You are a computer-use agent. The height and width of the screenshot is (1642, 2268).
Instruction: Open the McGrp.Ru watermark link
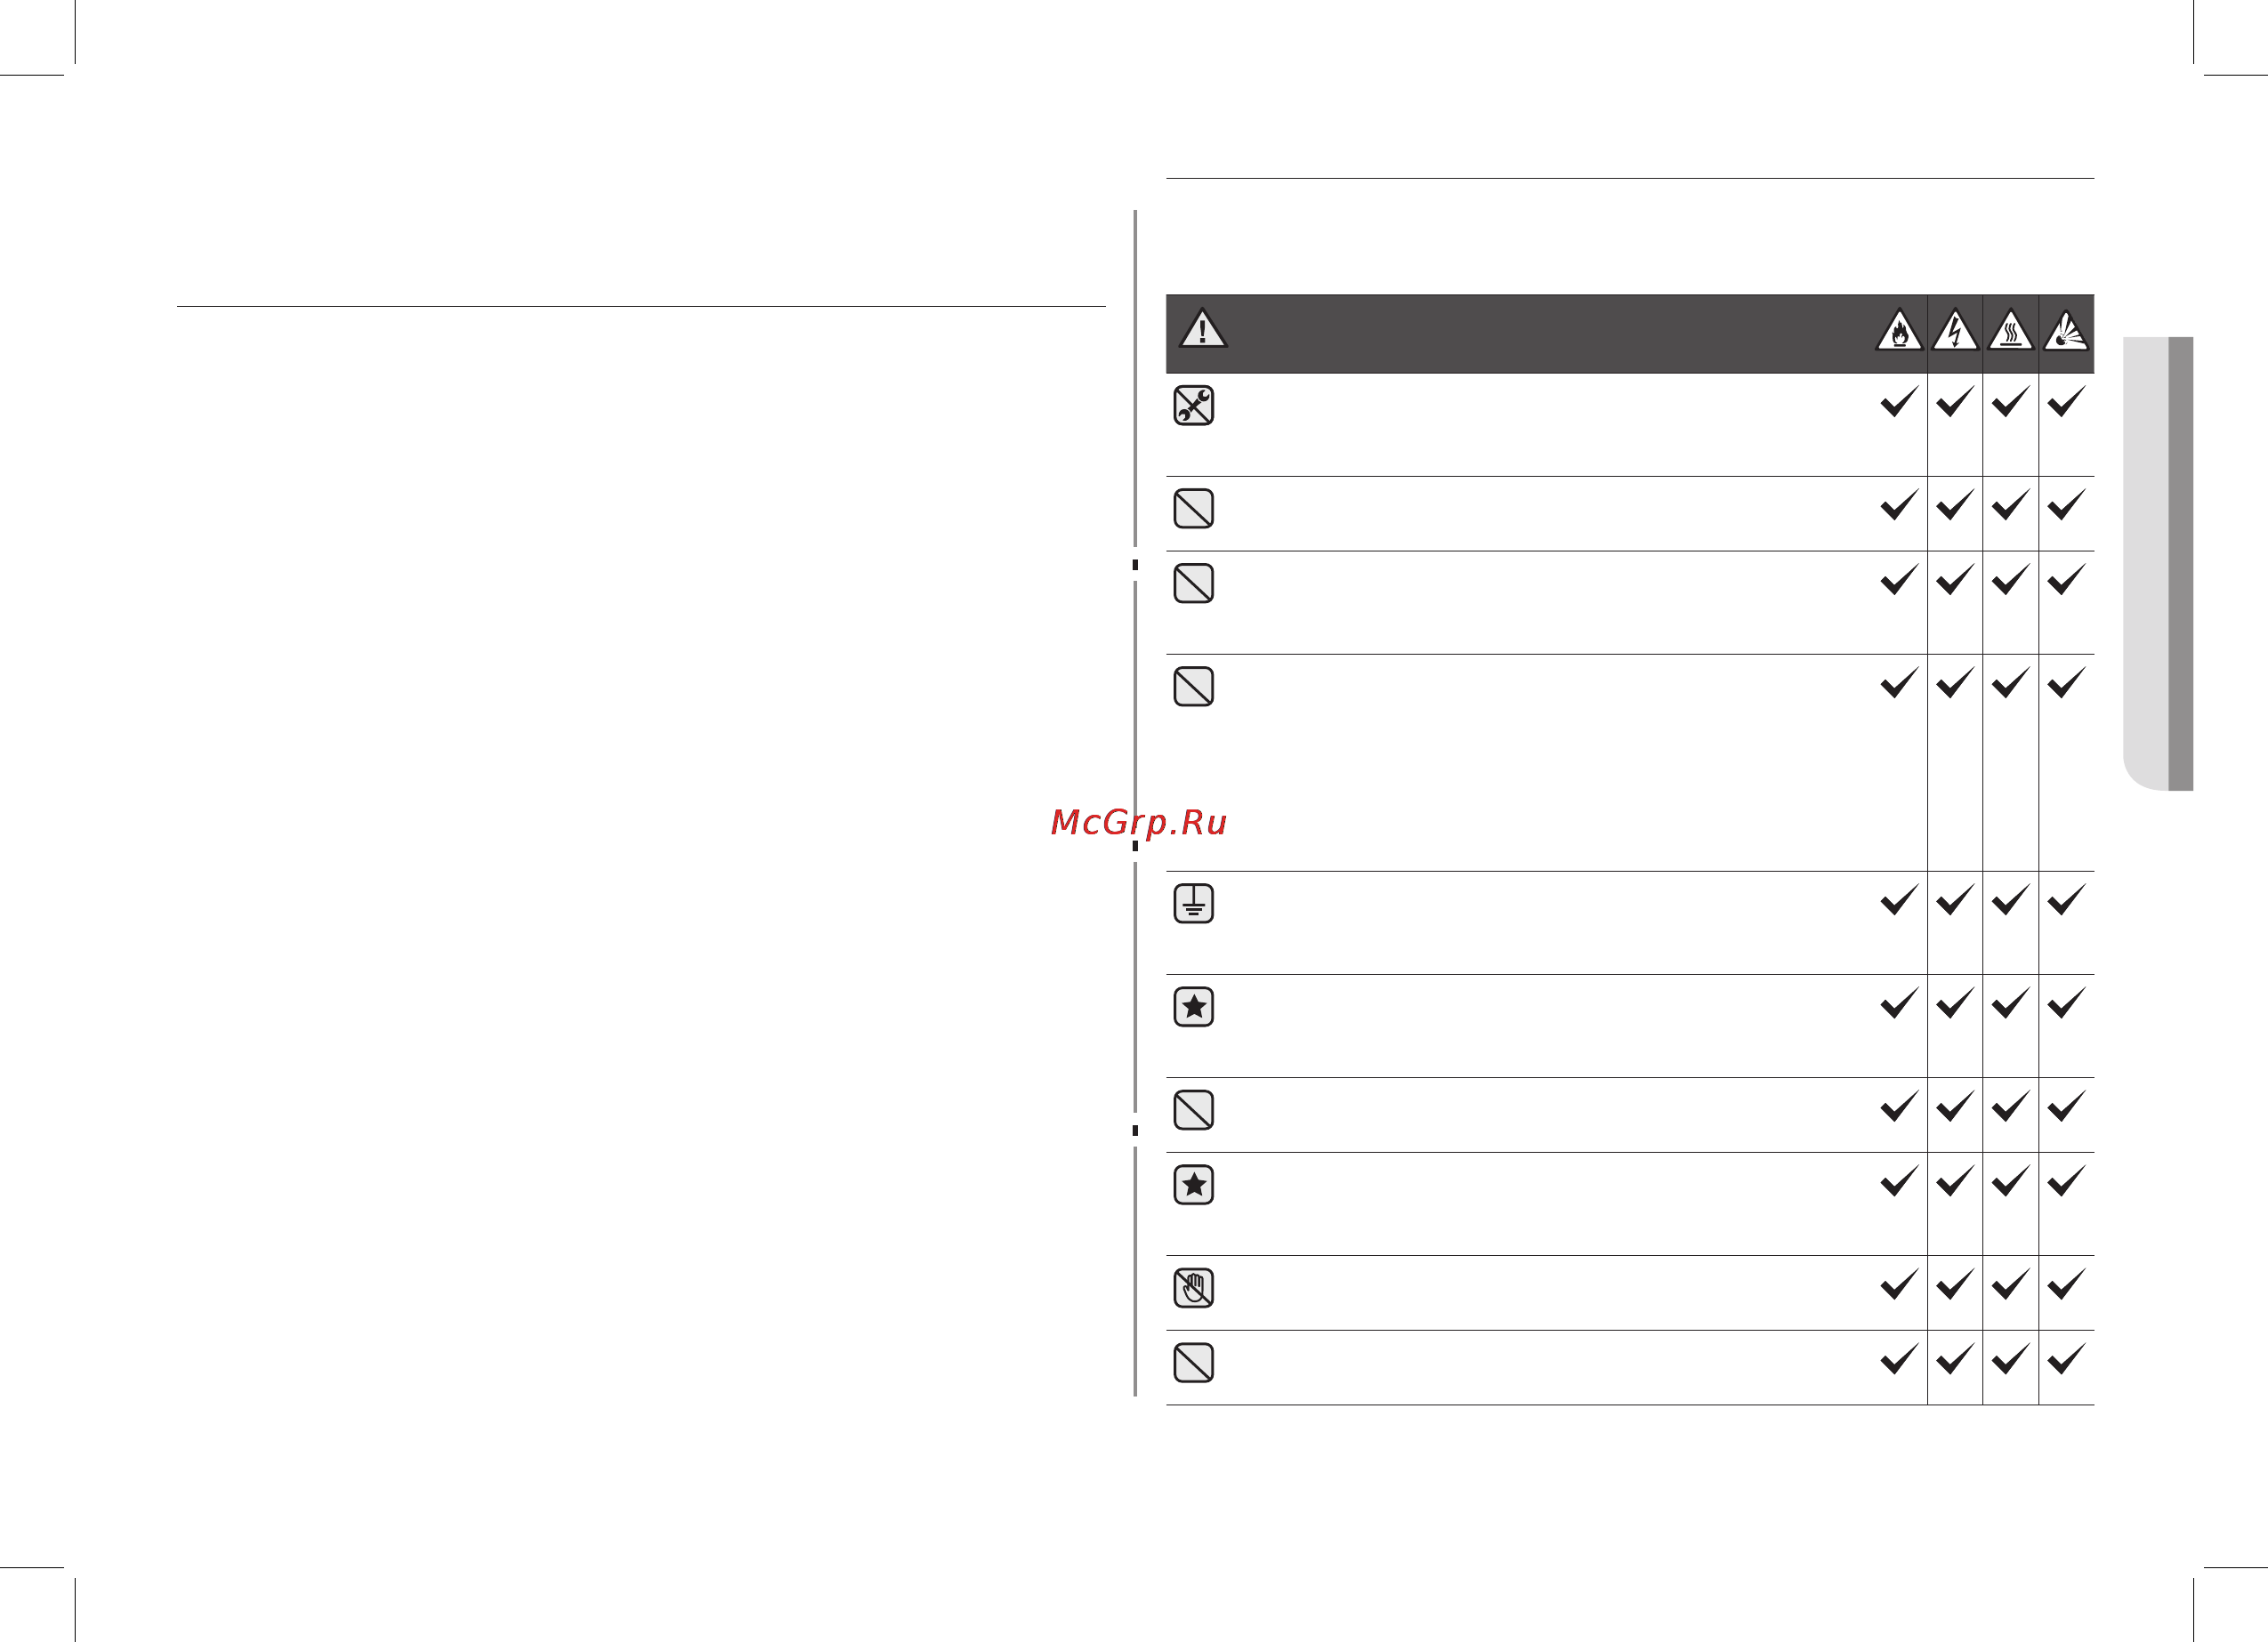(x=1138, y=822)
